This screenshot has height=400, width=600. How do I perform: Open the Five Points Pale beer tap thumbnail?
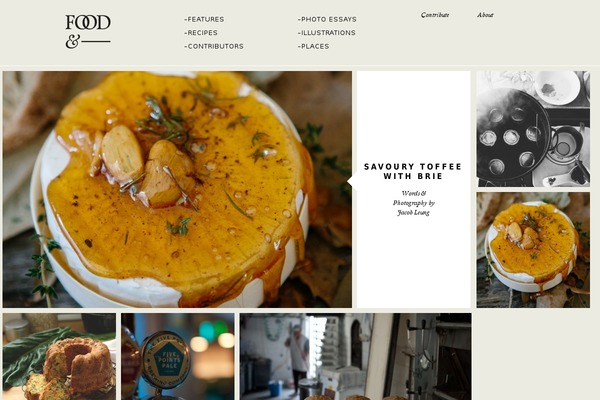[178, 356]
